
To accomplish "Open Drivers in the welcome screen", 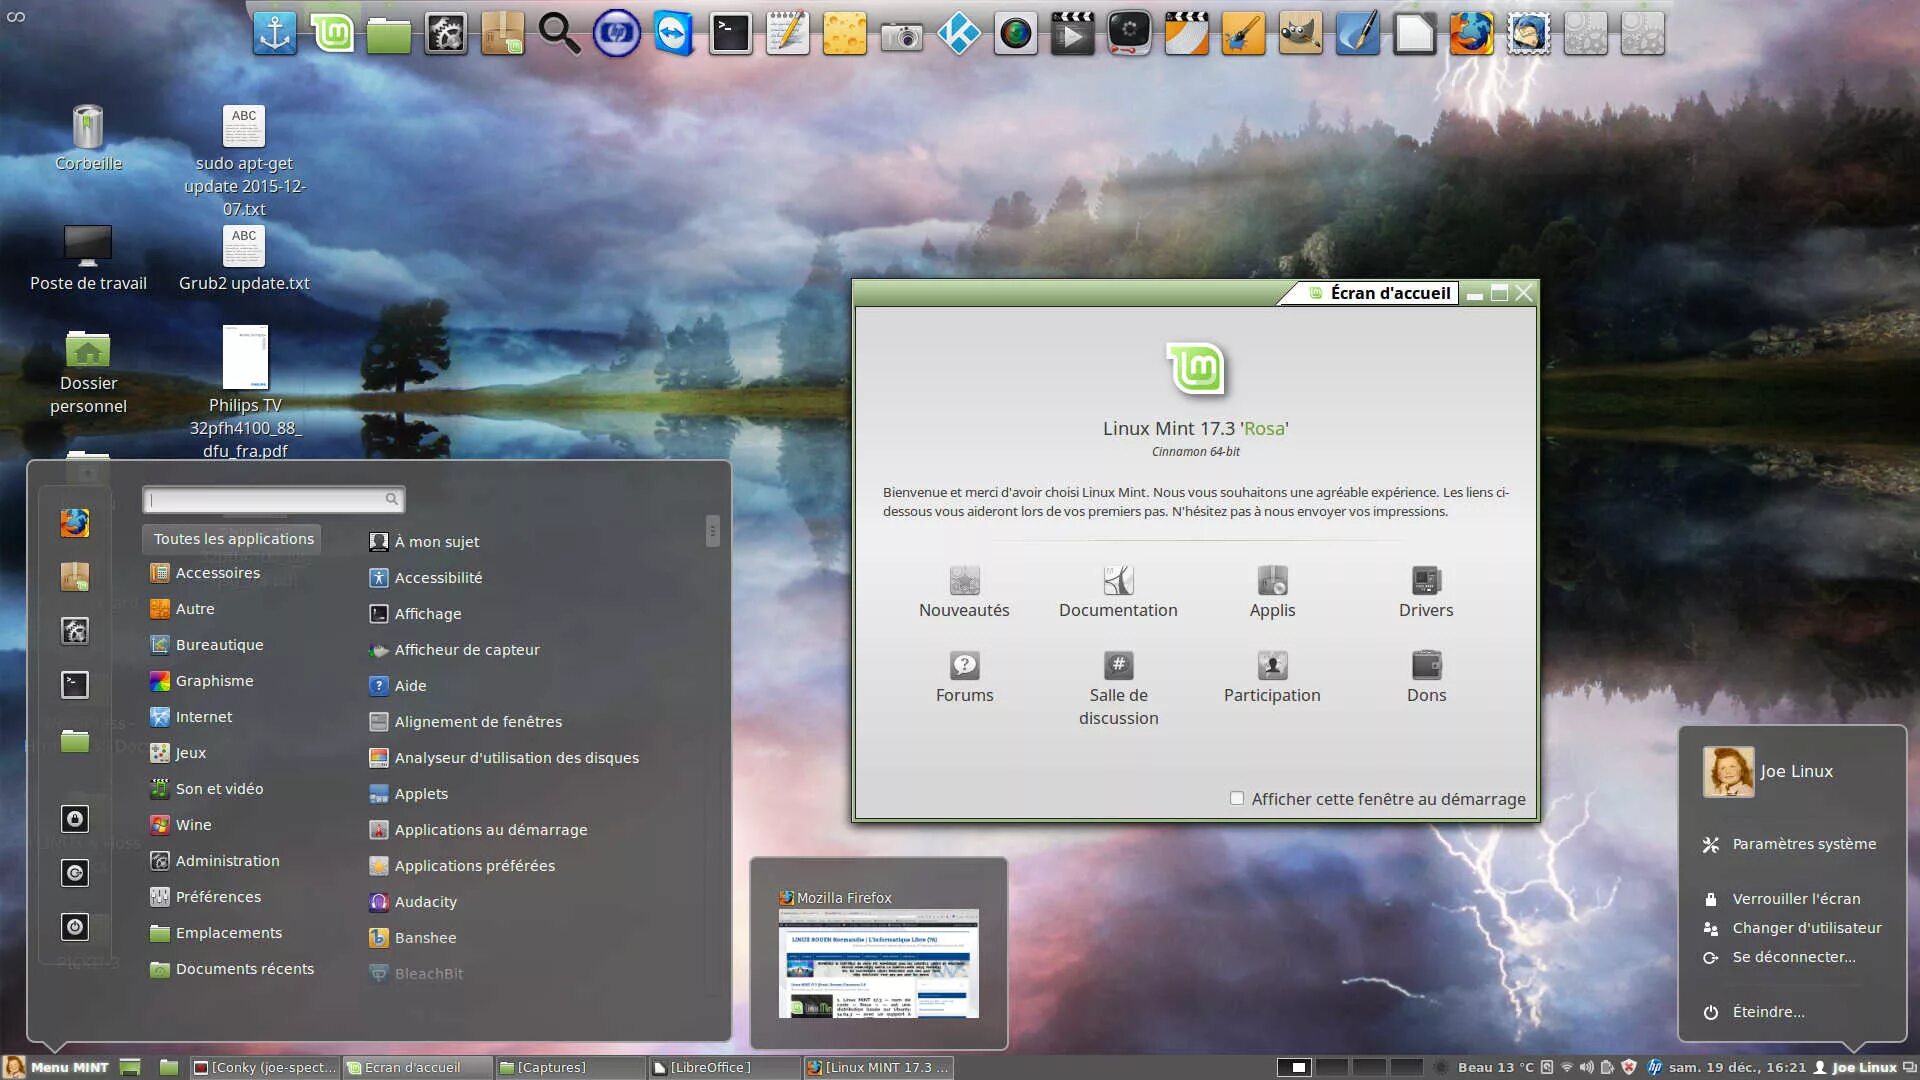I will coord(1426,592).
